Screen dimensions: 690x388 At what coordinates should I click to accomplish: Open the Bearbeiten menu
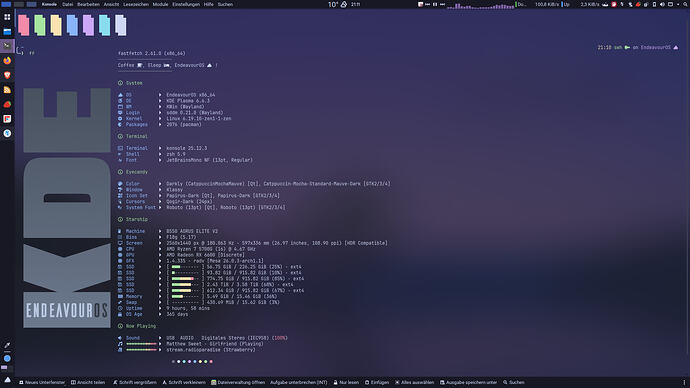pyautogui.click(x=88, y=4)
